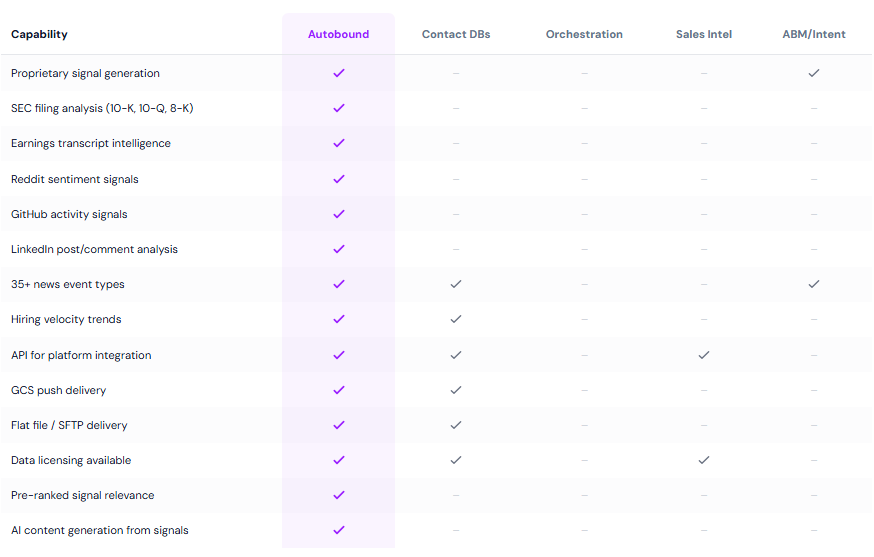
Task: Click the Autobound checkmark for Pre-ranked signal relevance
Action: tap(338, 496)
